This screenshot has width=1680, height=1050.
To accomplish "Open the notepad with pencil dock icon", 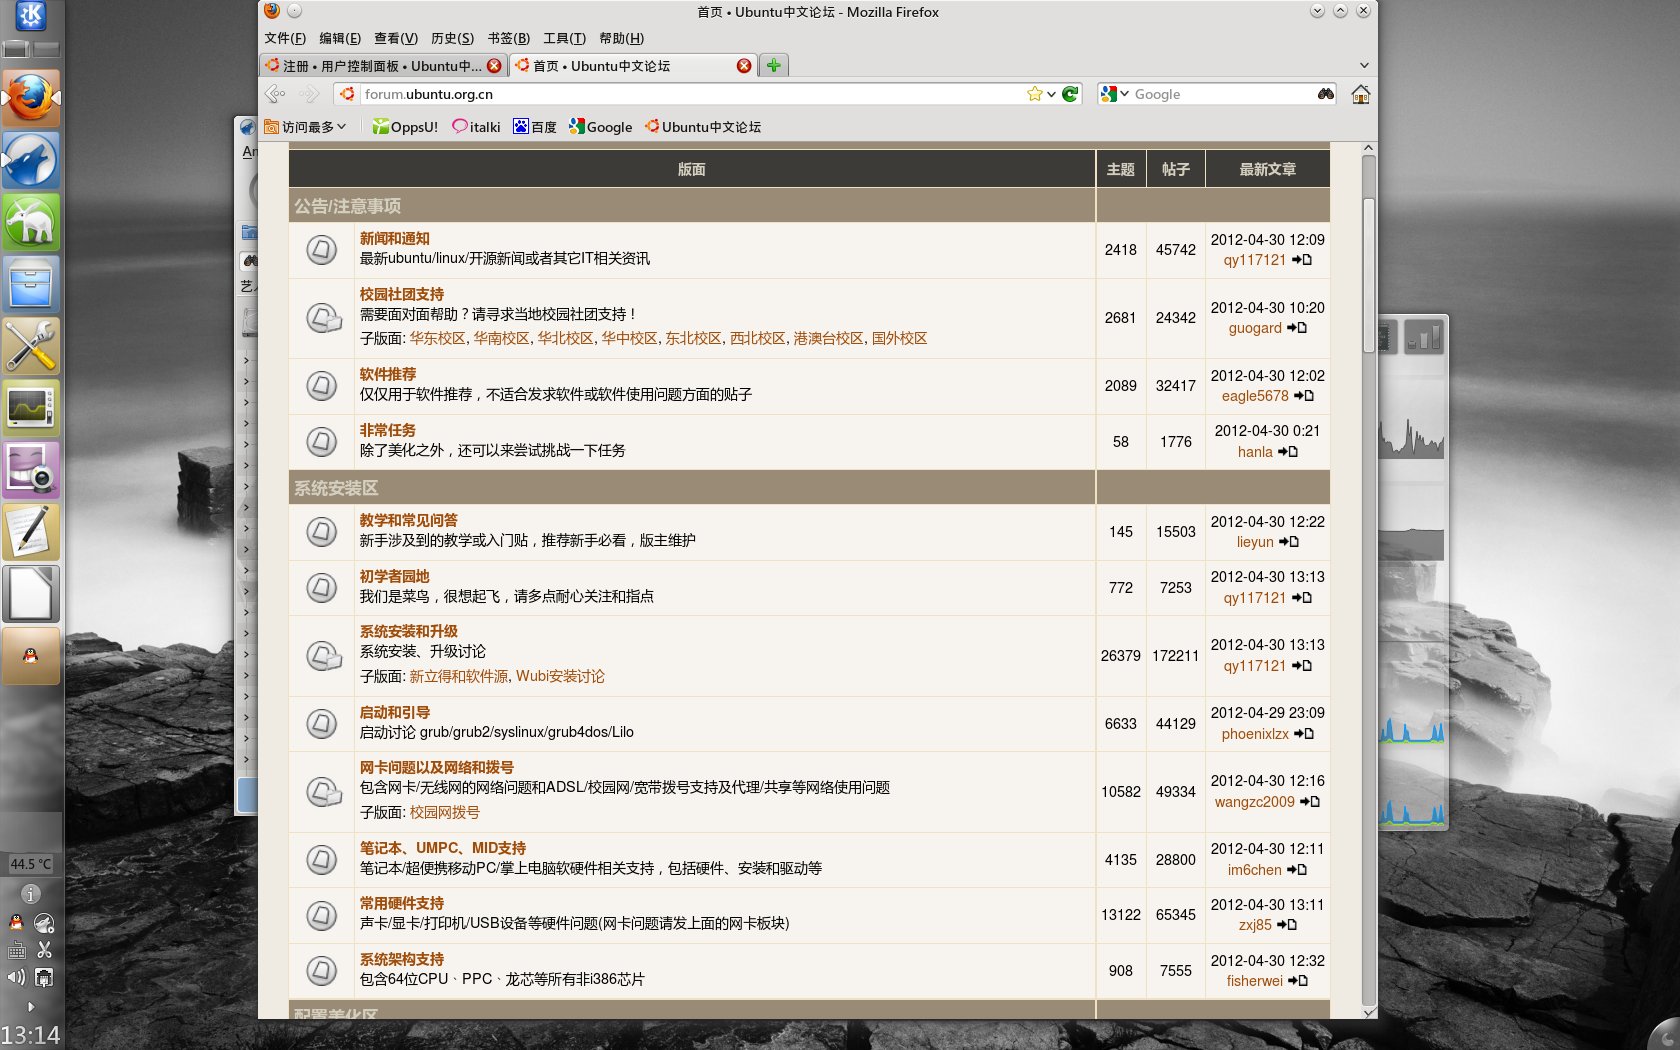I will 31,532.
